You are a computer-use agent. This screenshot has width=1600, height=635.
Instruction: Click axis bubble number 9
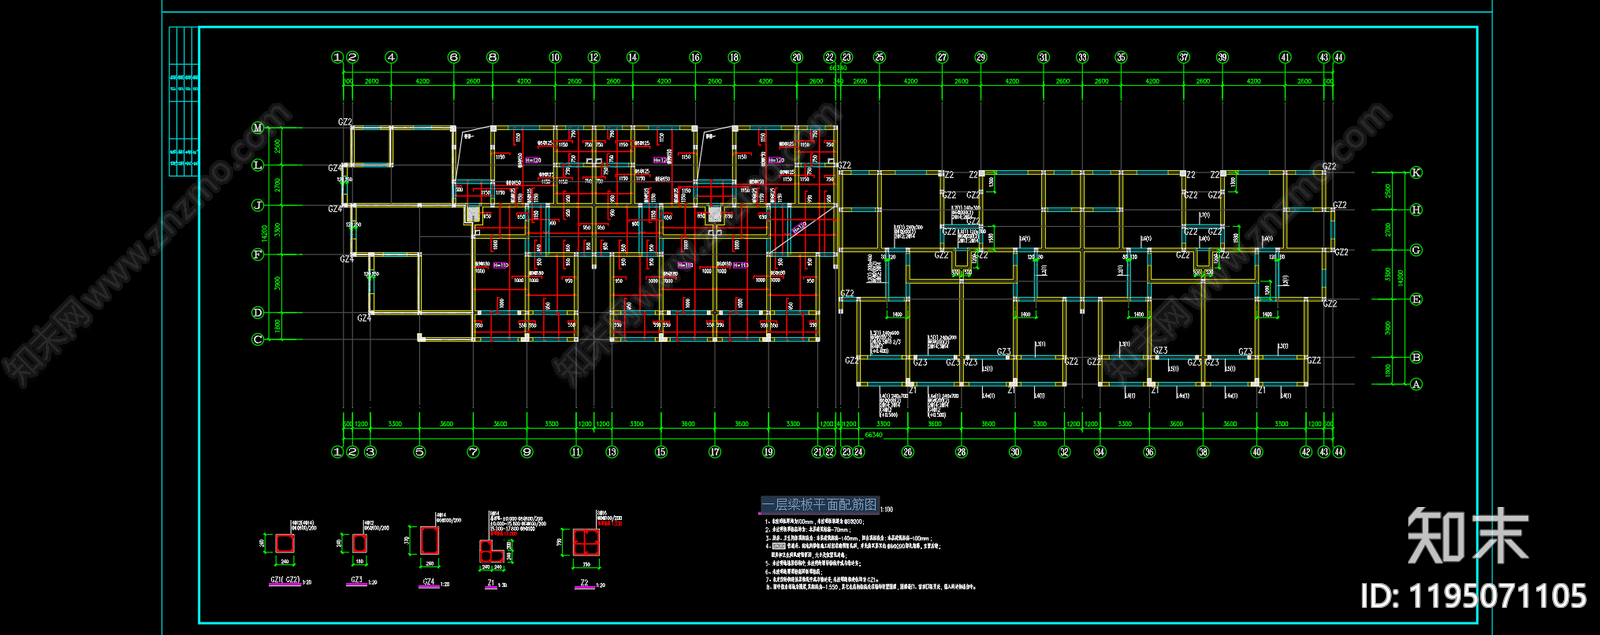click(x=527, y=452)
